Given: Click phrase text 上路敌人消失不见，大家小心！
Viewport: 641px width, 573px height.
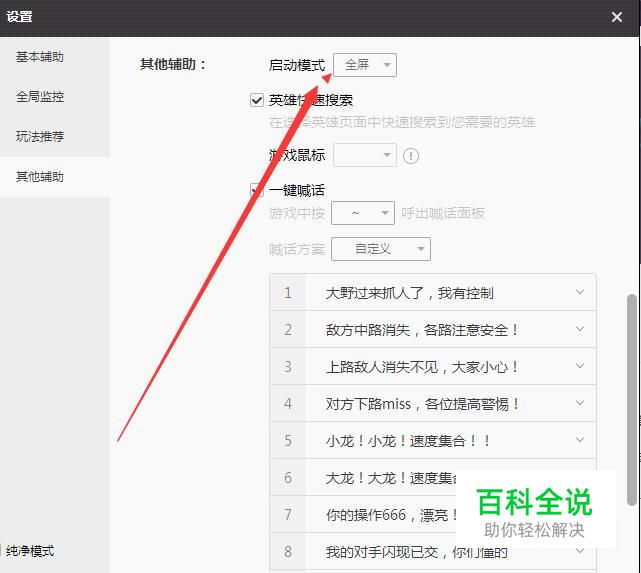Looking at the screenshot, I should [422, 367].
